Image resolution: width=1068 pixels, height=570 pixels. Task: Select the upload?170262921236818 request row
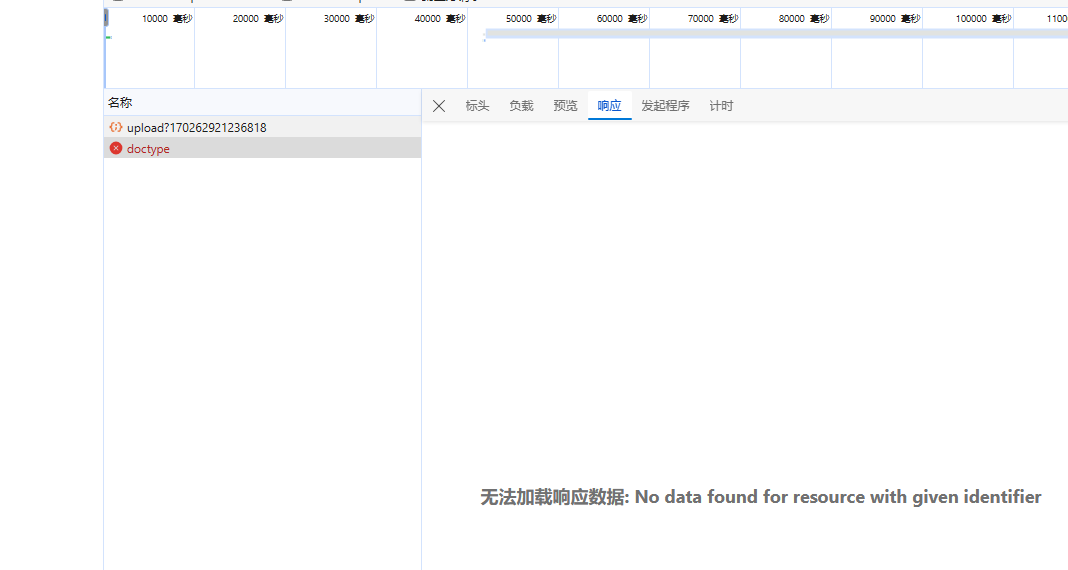(x=262, y=127)
